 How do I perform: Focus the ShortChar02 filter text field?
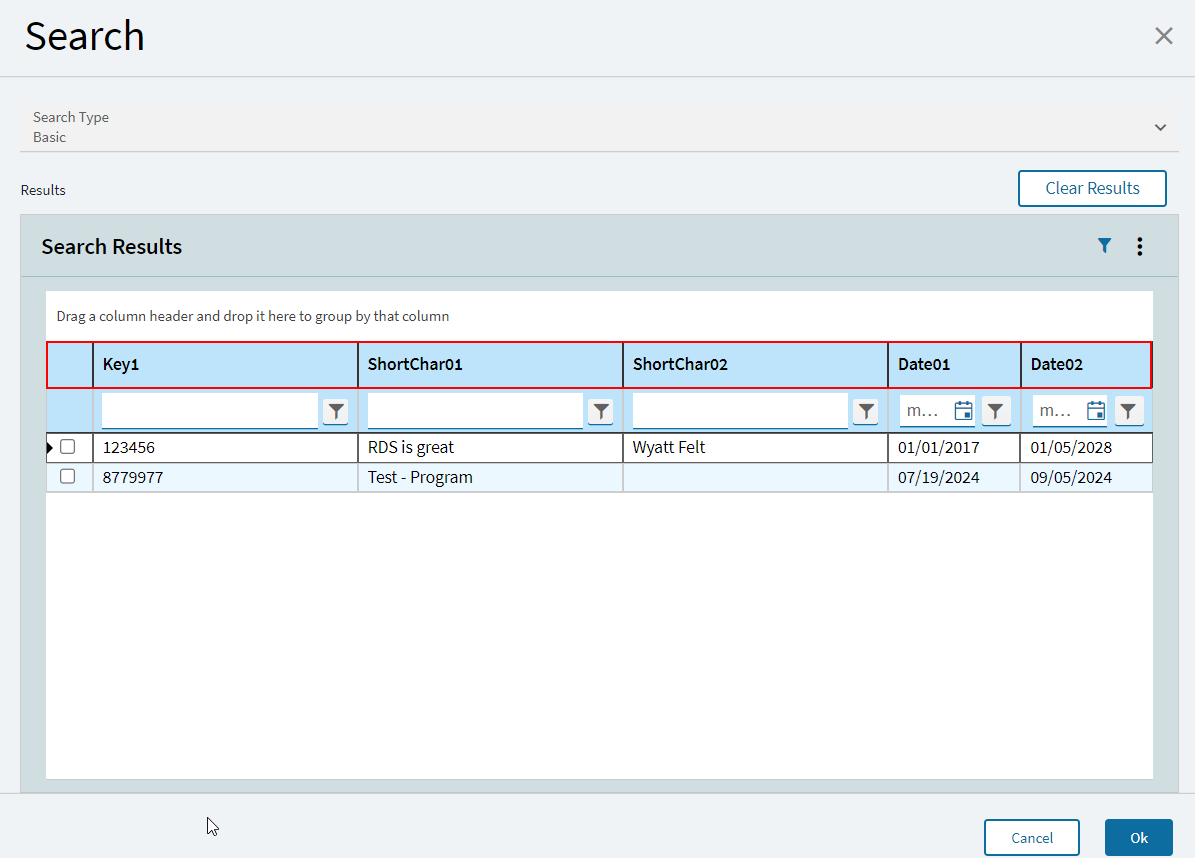739,410
